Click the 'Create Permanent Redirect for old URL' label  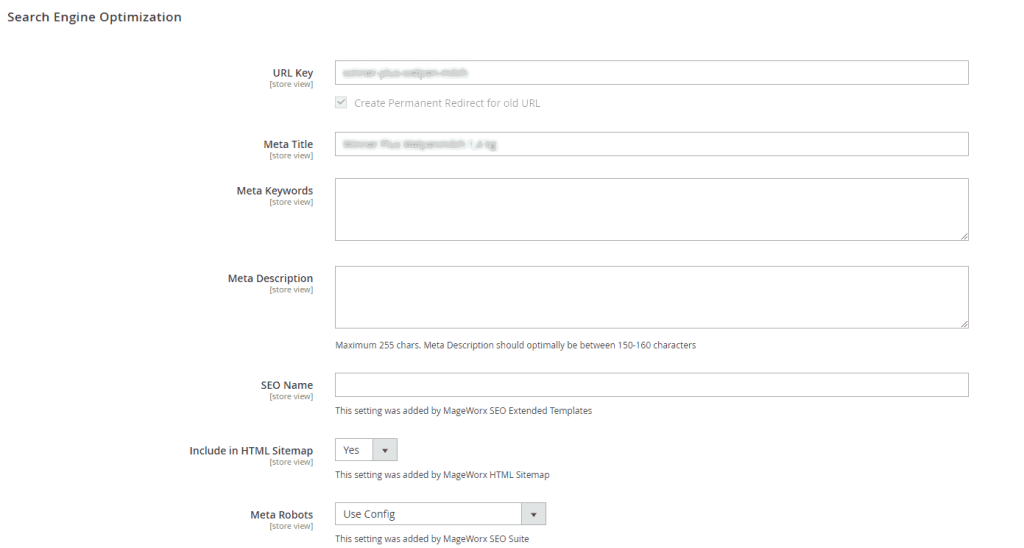pos(447,103)
